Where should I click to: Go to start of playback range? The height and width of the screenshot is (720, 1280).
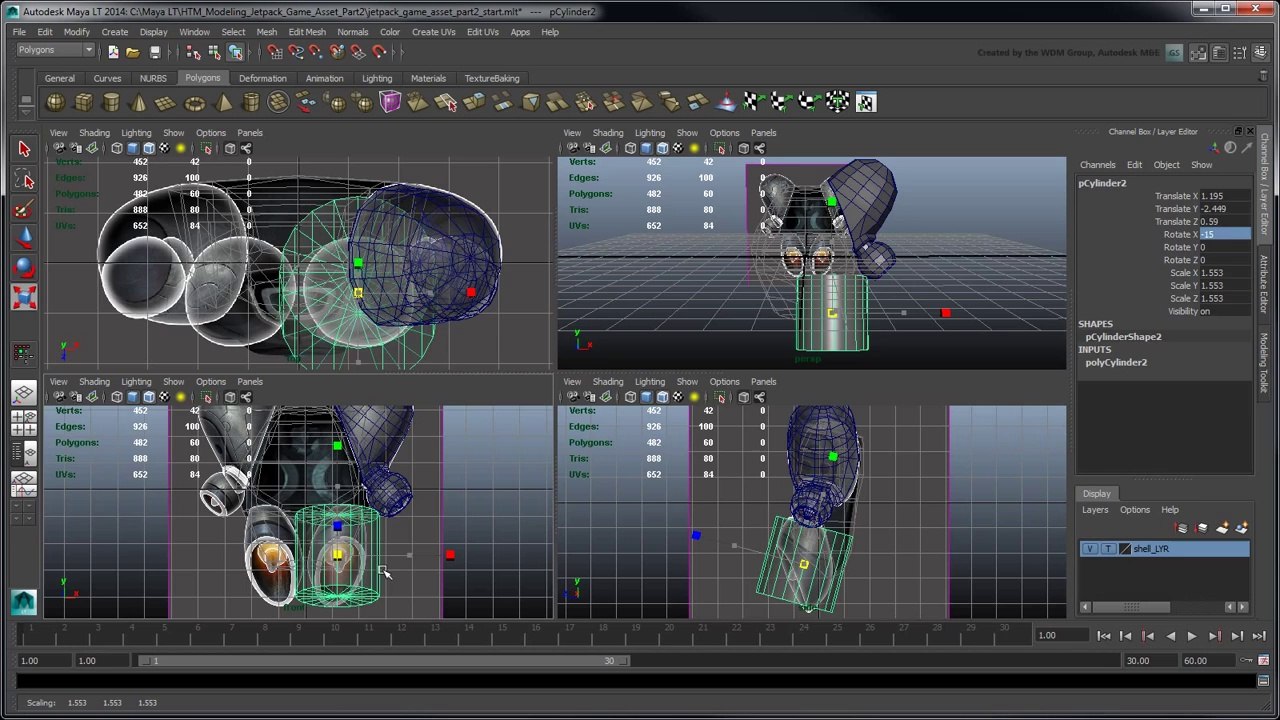point(1104,636)
